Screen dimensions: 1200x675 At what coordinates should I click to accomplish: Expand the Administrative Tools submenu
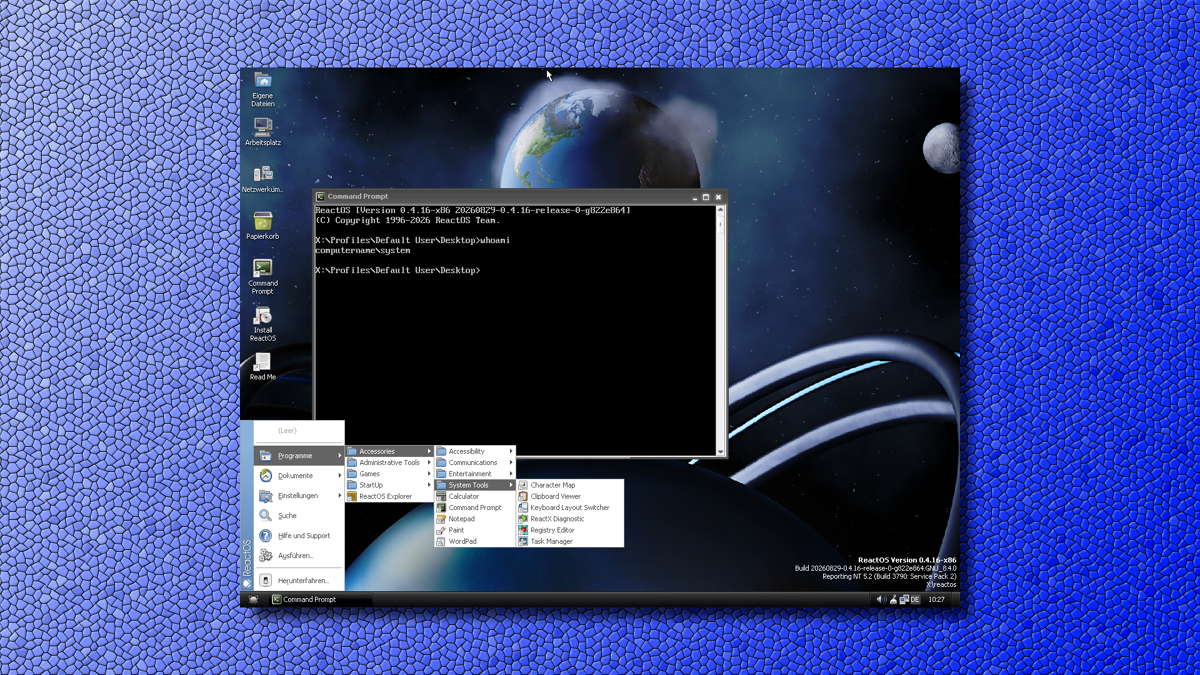[x=389, y=463]
